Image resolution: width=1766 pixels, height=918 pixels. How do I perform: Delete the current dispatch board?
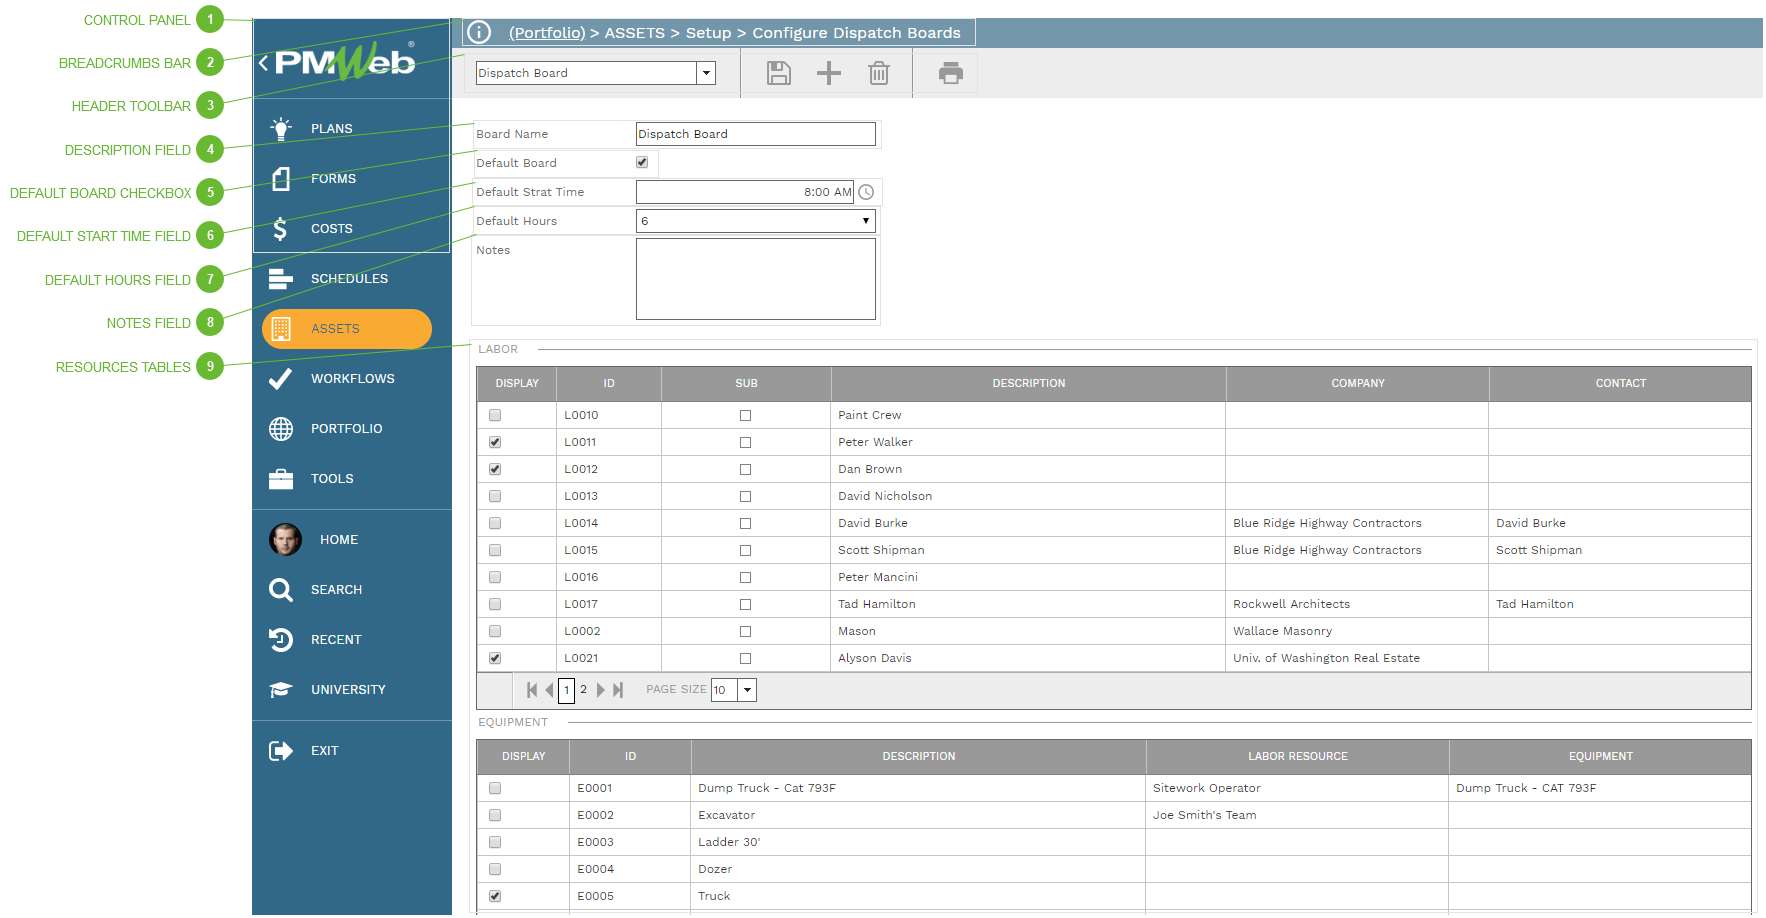tap(878, 72)
